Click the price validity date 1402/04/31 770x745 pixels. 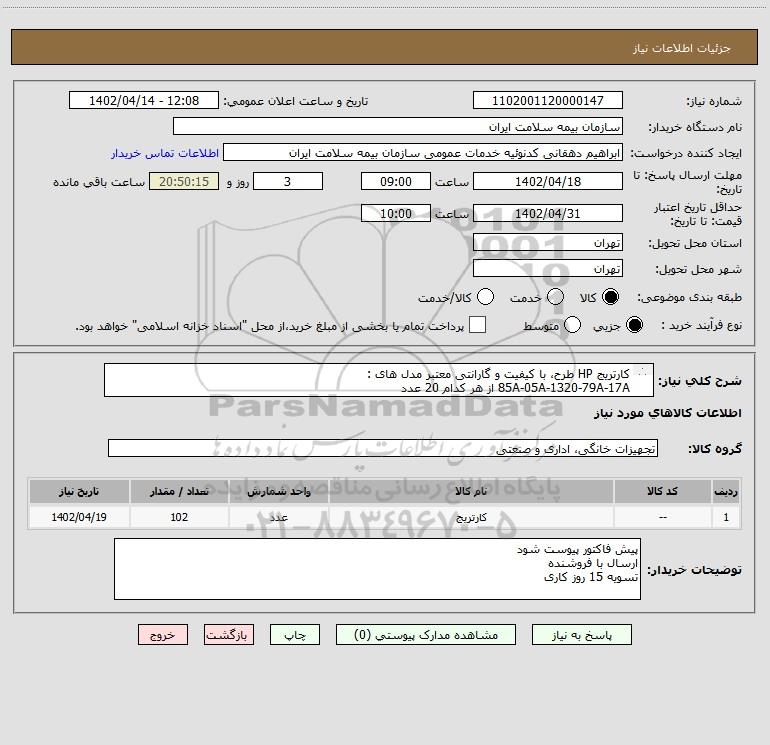coord(548,213)
